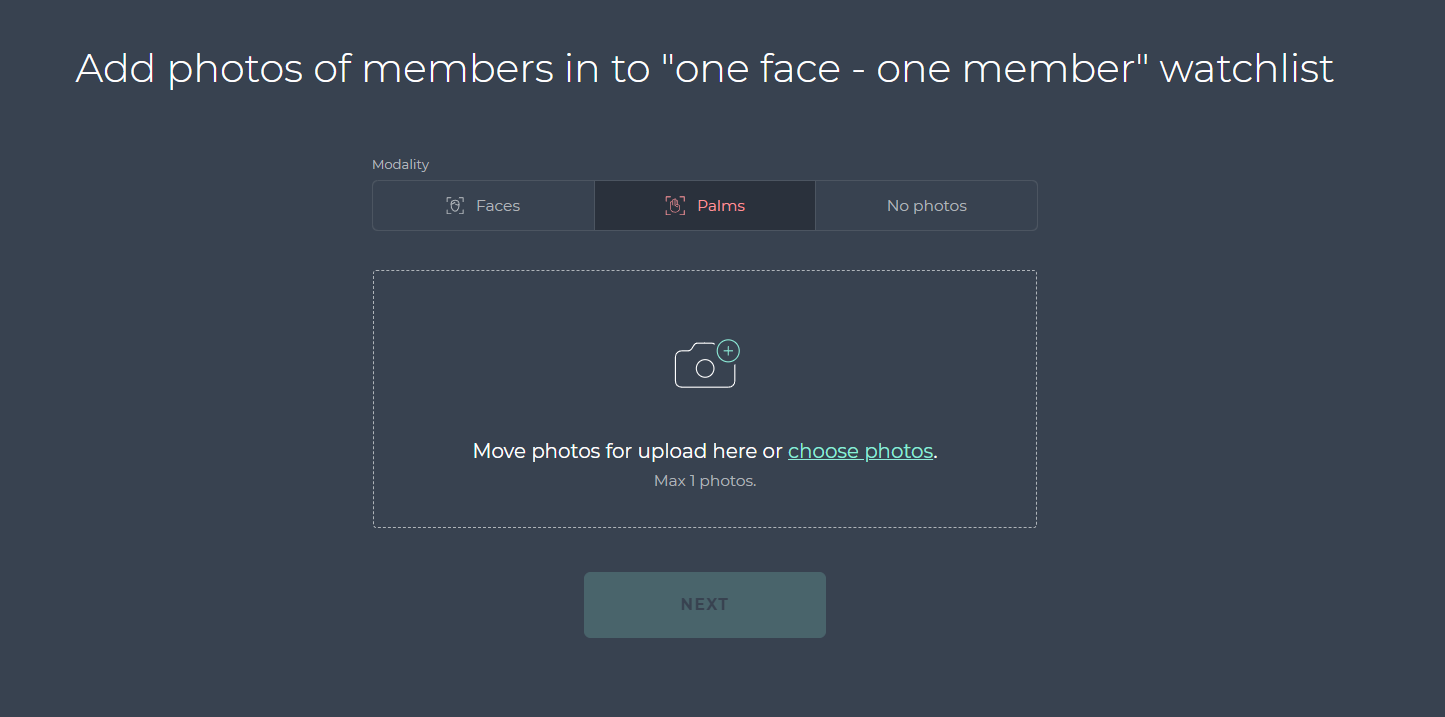Click the camera lens circle

tap(705, 369)
